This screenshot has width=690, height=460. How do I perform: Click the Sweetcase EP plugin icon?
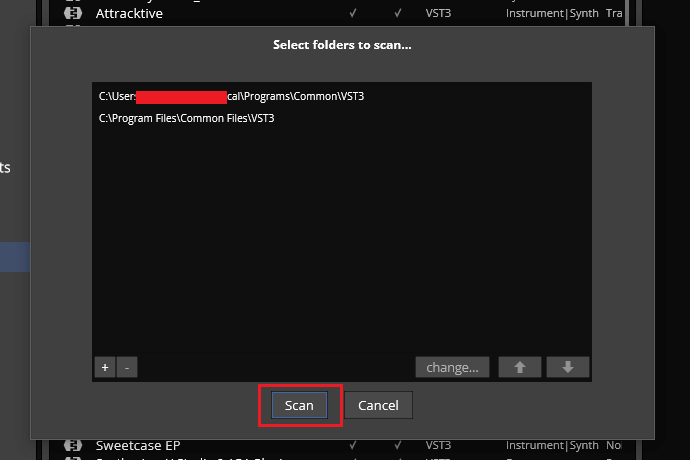point(73,445)
